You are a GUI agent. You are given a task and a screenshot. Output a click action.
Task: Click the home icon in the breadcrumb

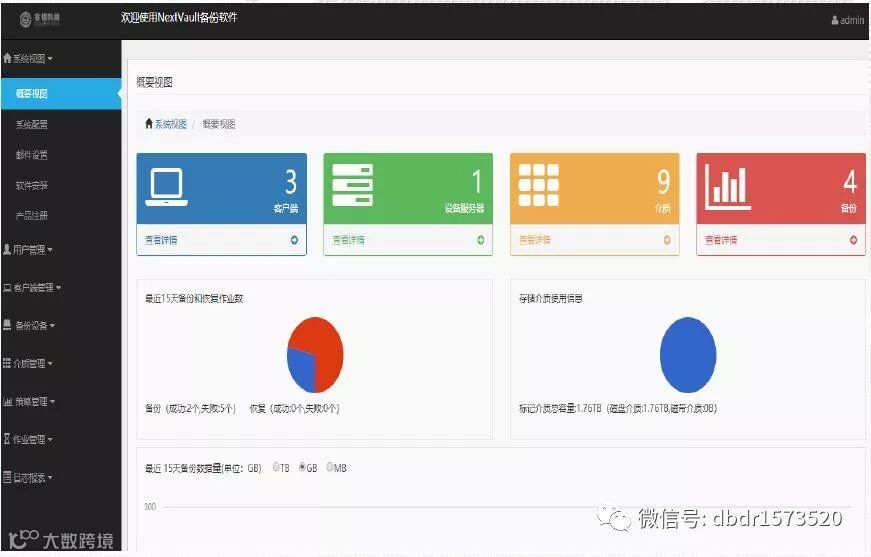point(148,123)
